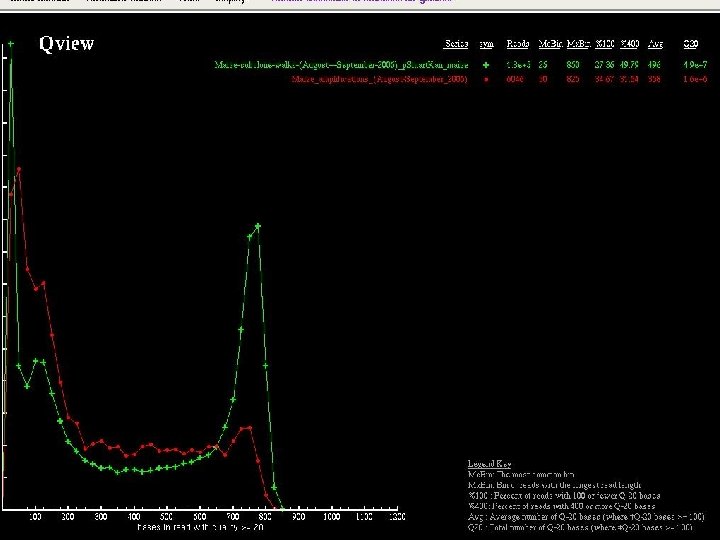Click the 500 tick on the x-axis
Image resolution: width=720 pixels, height=540 pixels.
point(166,517)
